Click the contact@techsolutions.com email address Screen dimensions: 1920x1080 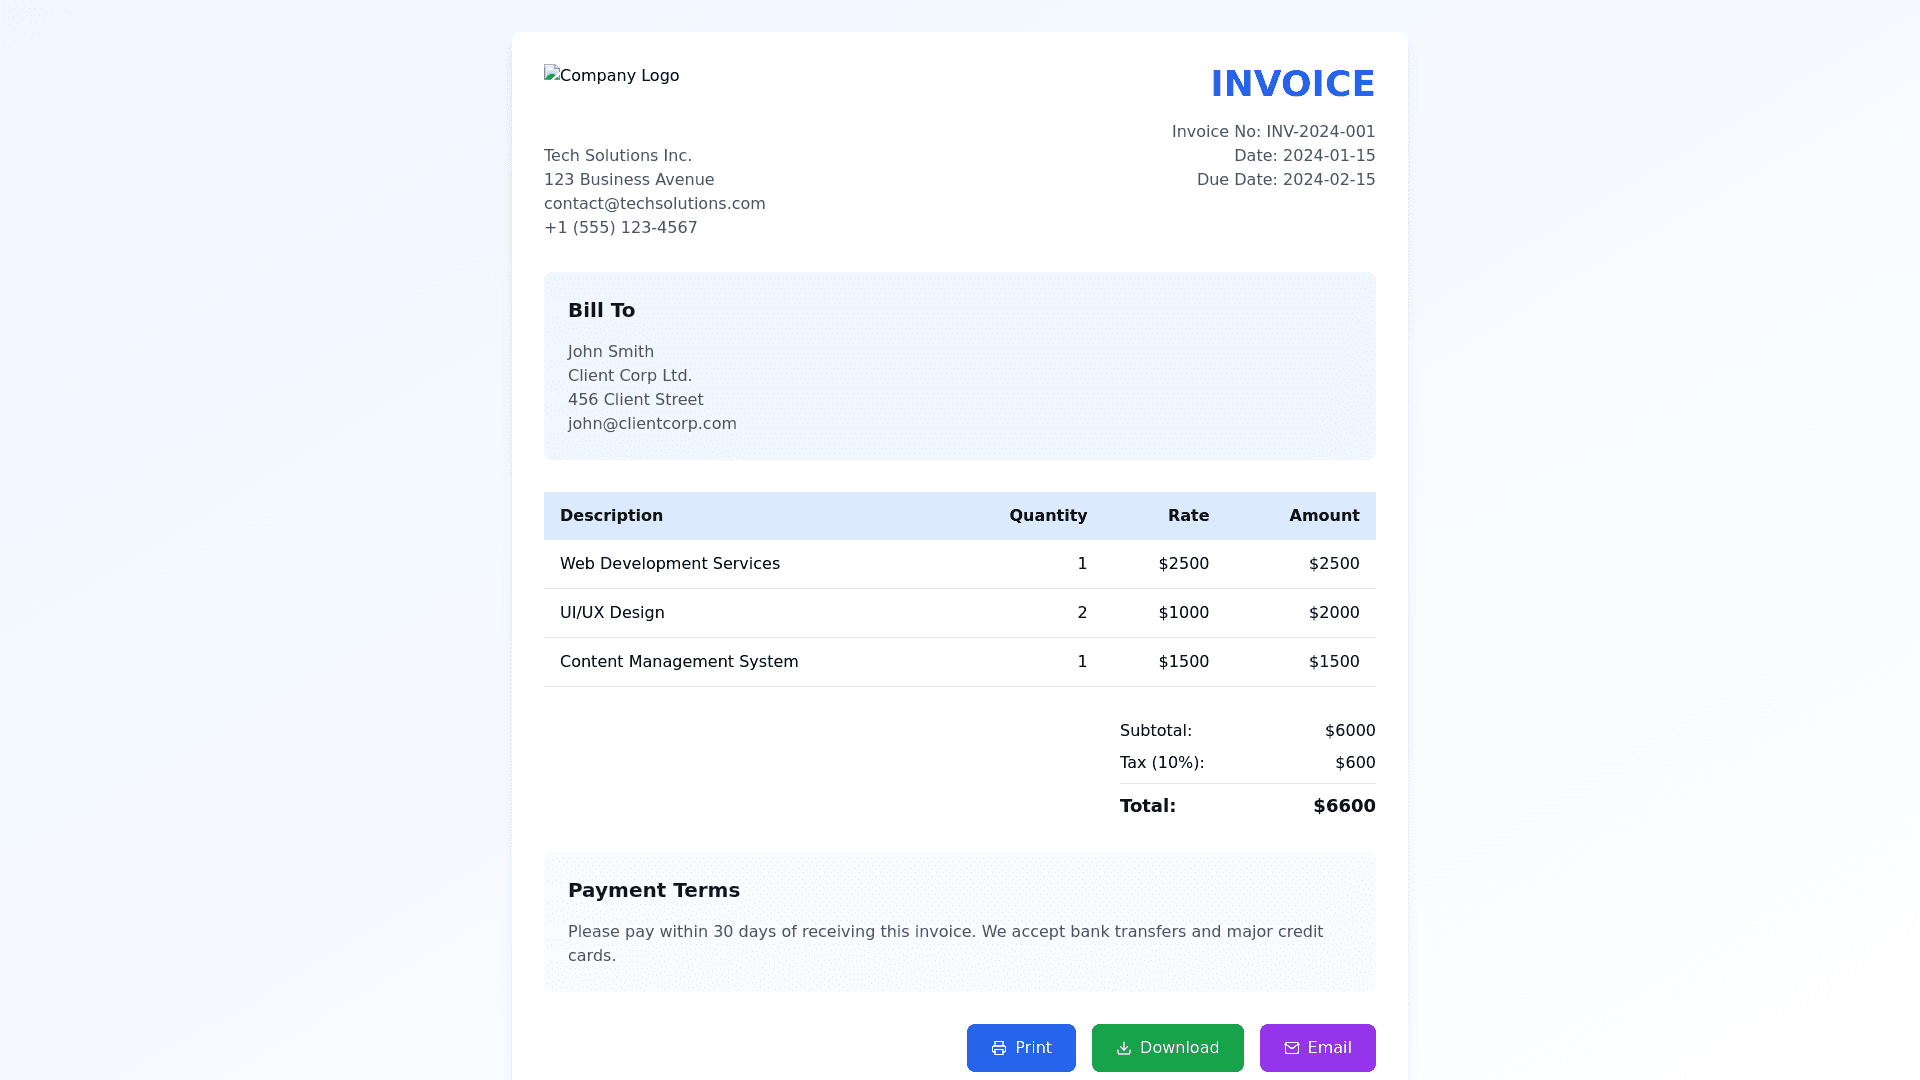(x=654, y=204)
